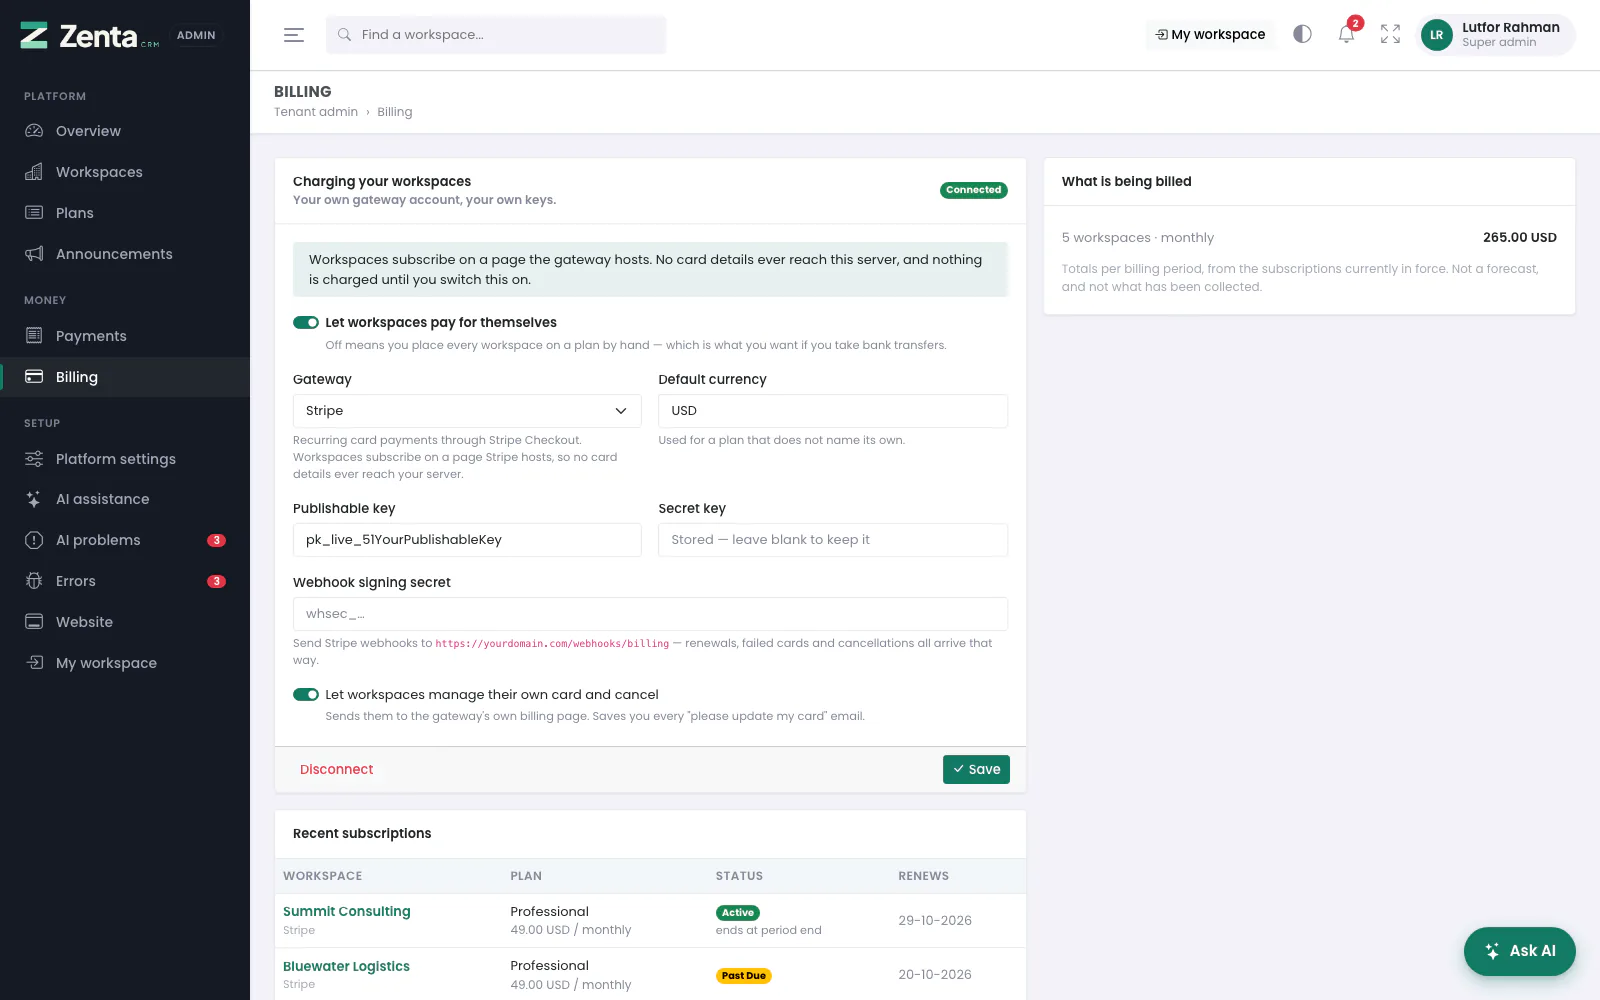Screen dimensions: 1600x1000
Task: Open Summit Consulting workspace link
Action: [347, 911]
